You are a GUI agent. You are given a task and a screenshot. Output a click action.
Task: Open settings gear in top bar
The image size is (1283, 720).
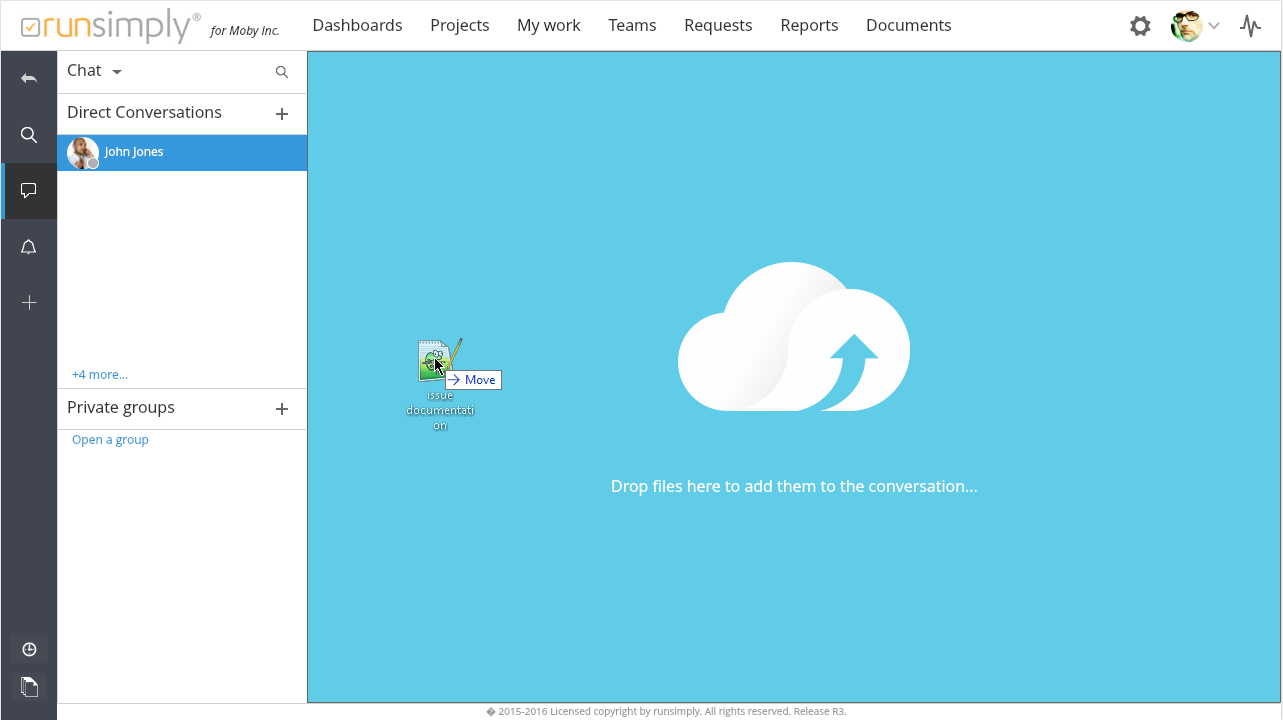click(1140, 26)
